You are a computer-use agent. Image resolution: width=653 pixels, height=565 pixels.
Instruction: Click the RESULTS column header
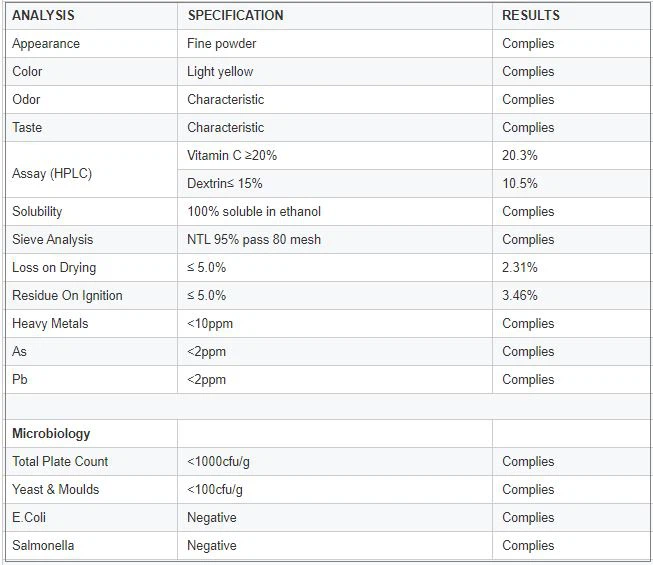tap(531, 16)
